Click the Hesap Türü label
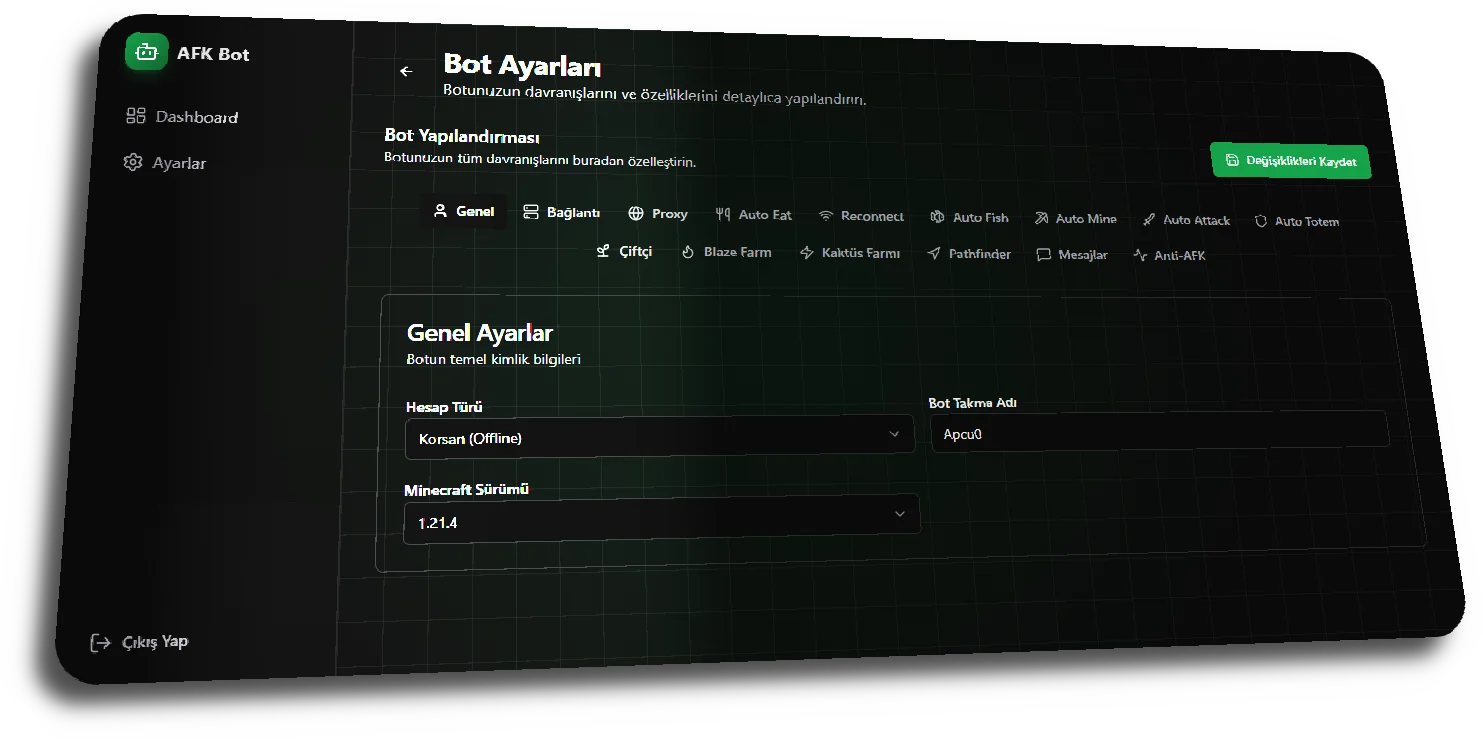Image resolution: width=1483 pixels, height=739 pixels. (x=444, y=407)
